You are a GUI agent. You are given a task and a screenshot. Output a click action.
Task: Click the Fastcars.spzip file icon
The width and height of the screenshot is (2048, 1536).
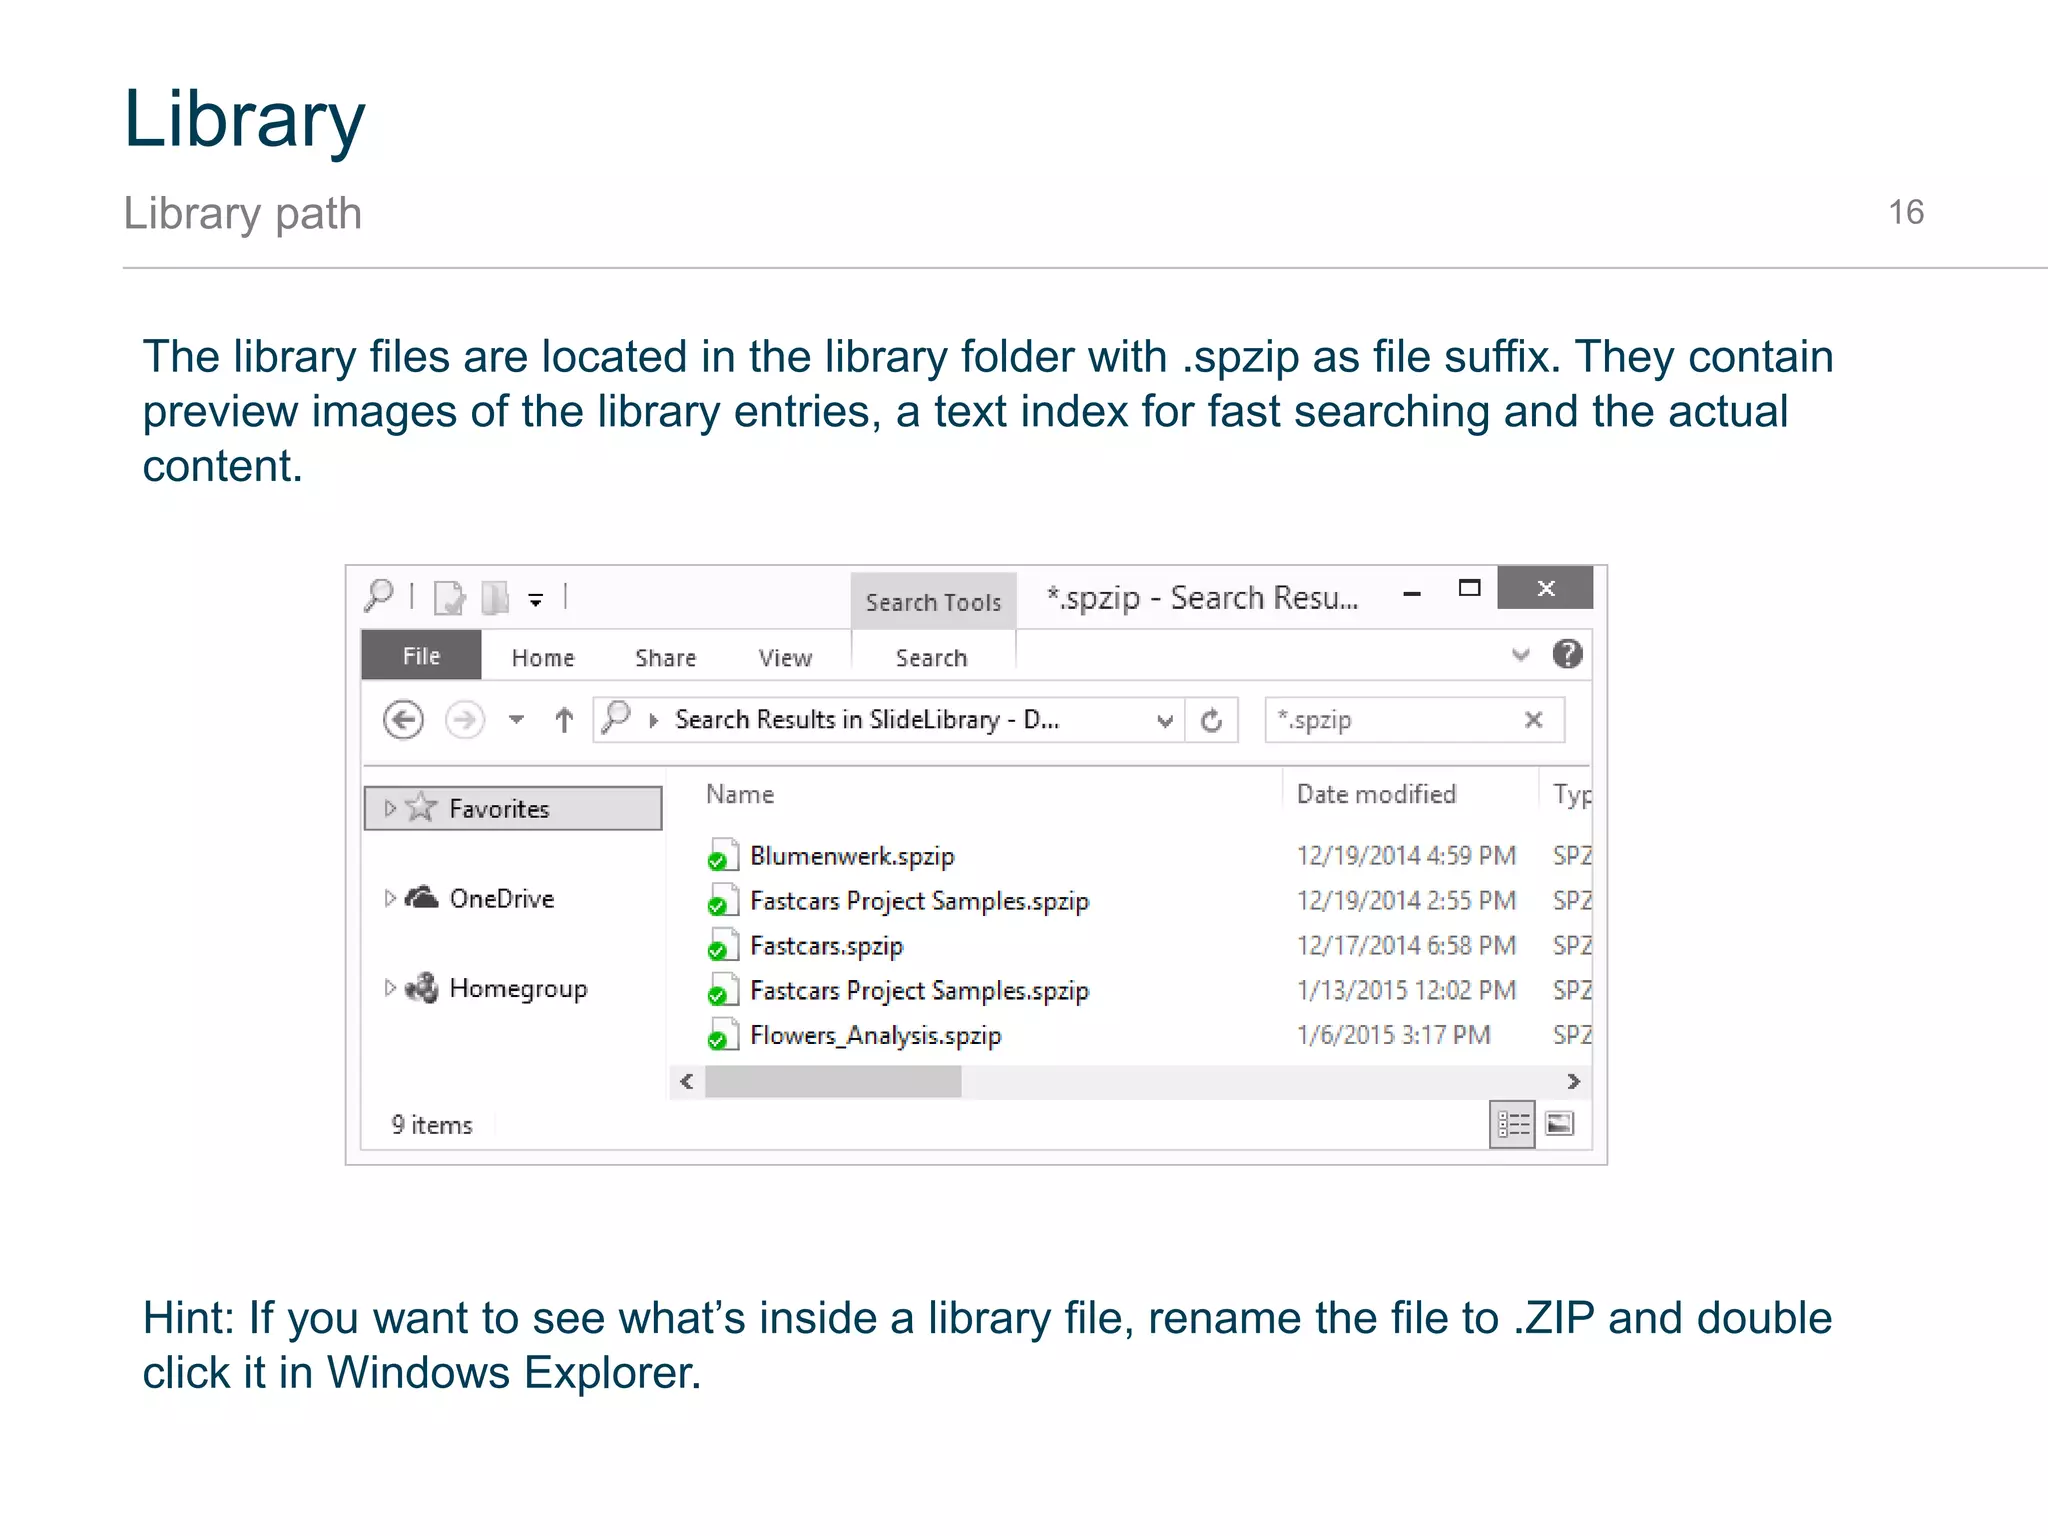coord(723,945)
